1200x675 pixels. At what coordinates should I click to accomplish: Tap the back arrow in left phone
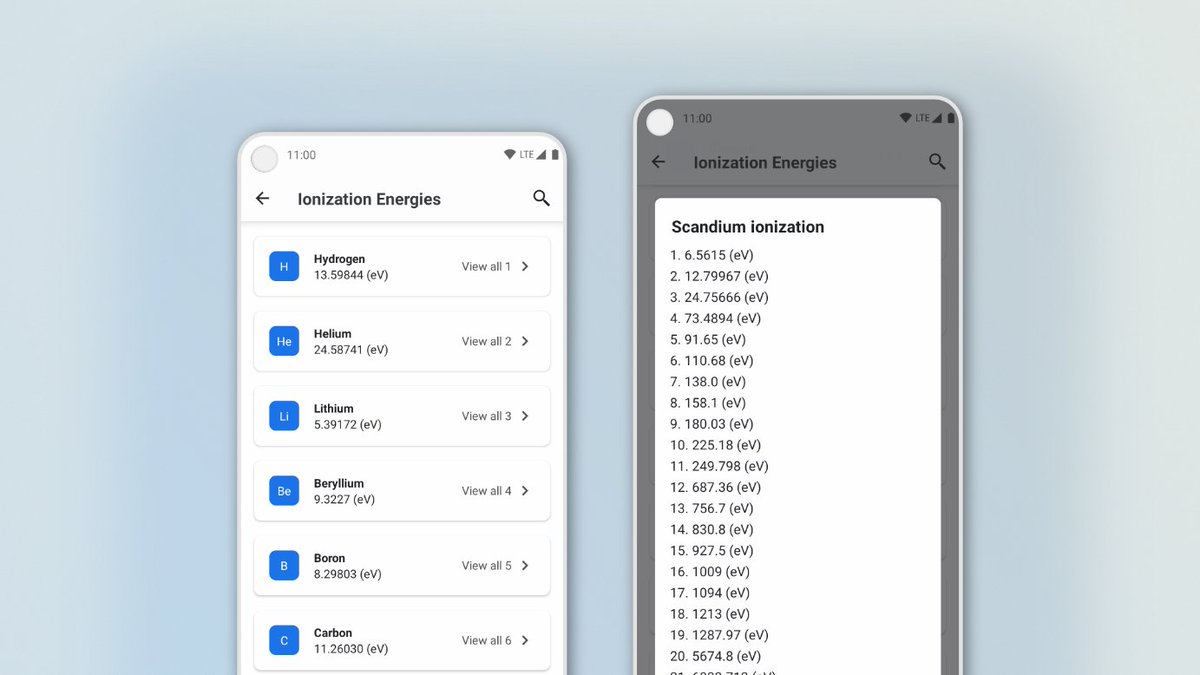click(x=262, y=198)
